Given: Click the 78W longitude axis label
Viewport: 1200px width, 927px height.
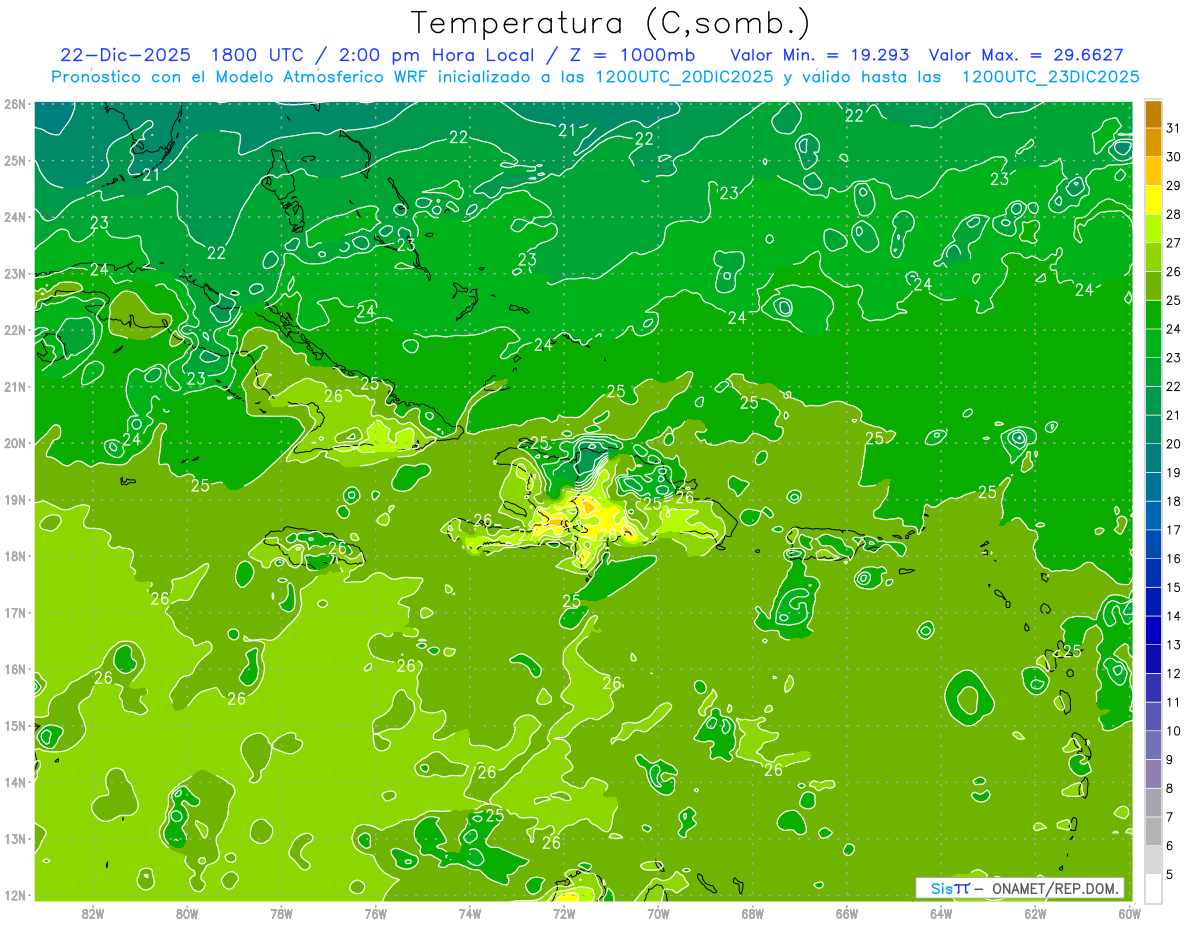Looking at the screenshot, I should click(281, 914).
